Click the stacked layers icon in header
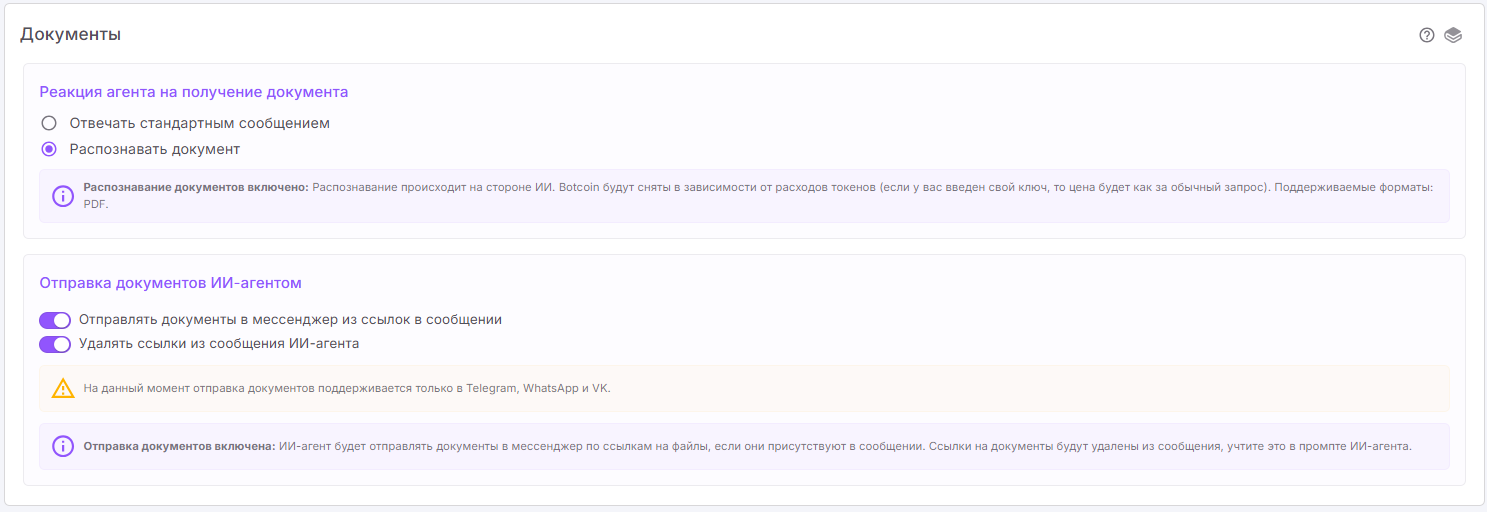This screenshot has height=512, width=1487. coord(1453,35)
